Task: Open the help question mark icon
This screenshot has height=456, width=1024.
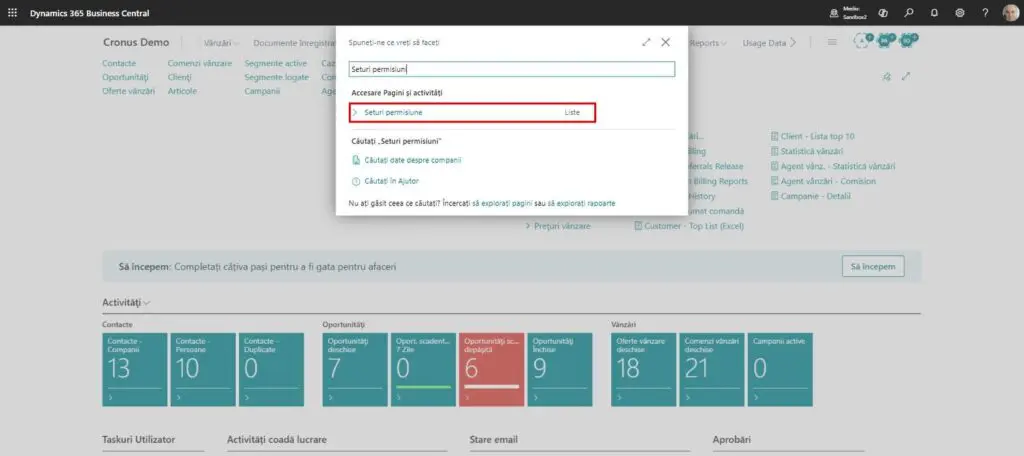Action: coord(985,13)
